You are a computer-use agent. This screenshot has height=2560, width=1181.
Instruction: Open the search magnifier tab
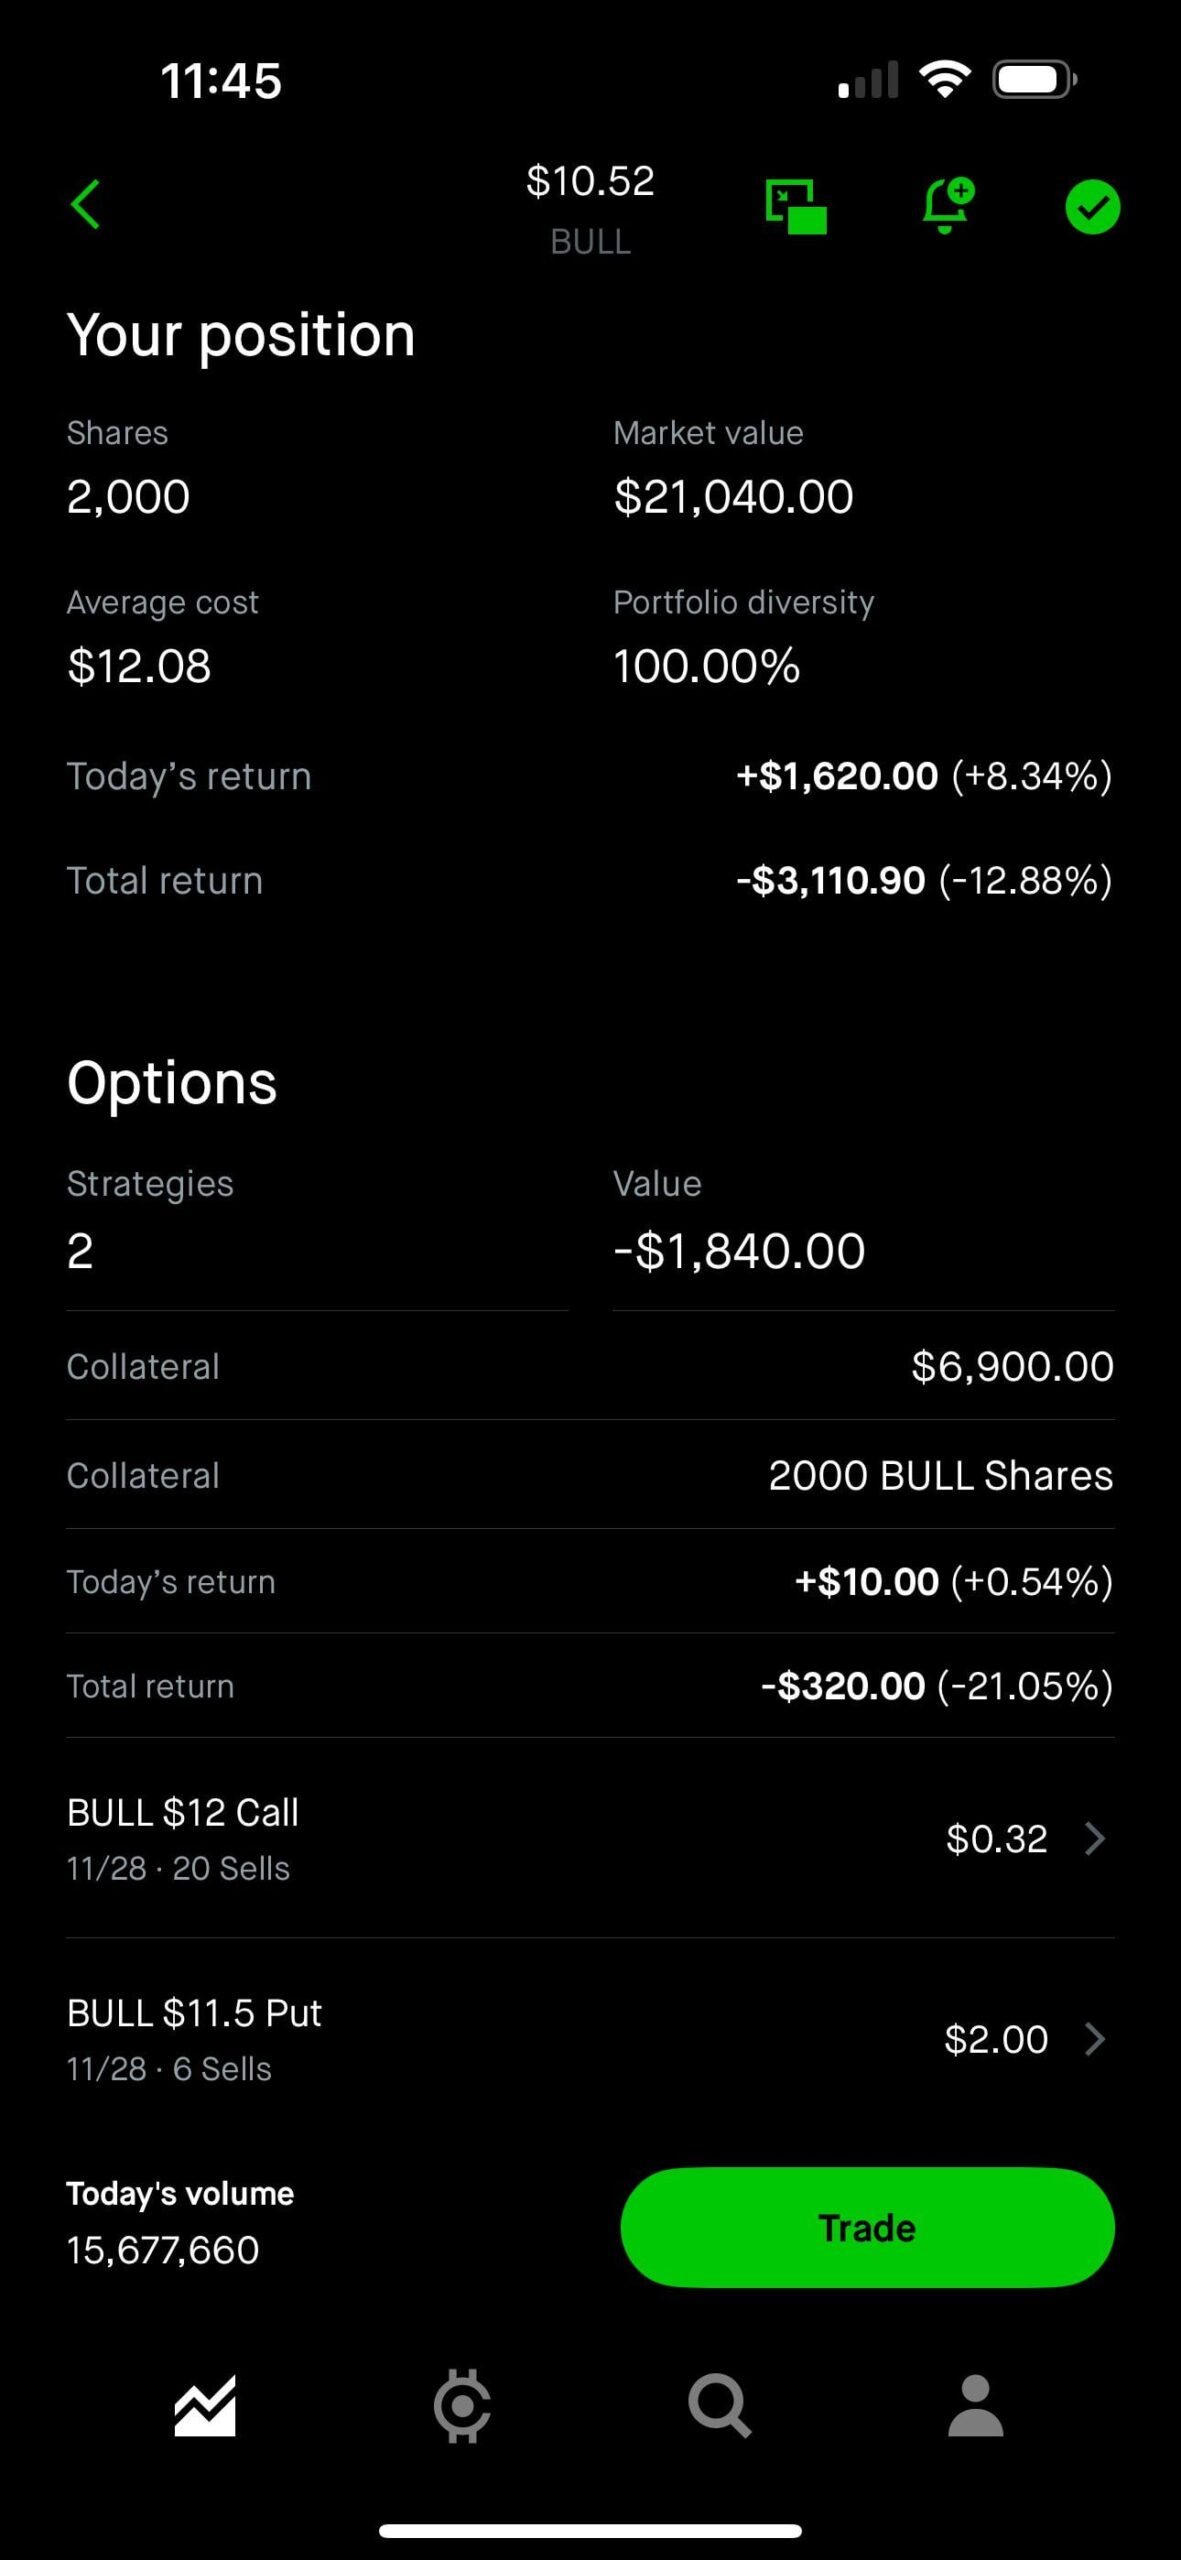coord(719,2406)
